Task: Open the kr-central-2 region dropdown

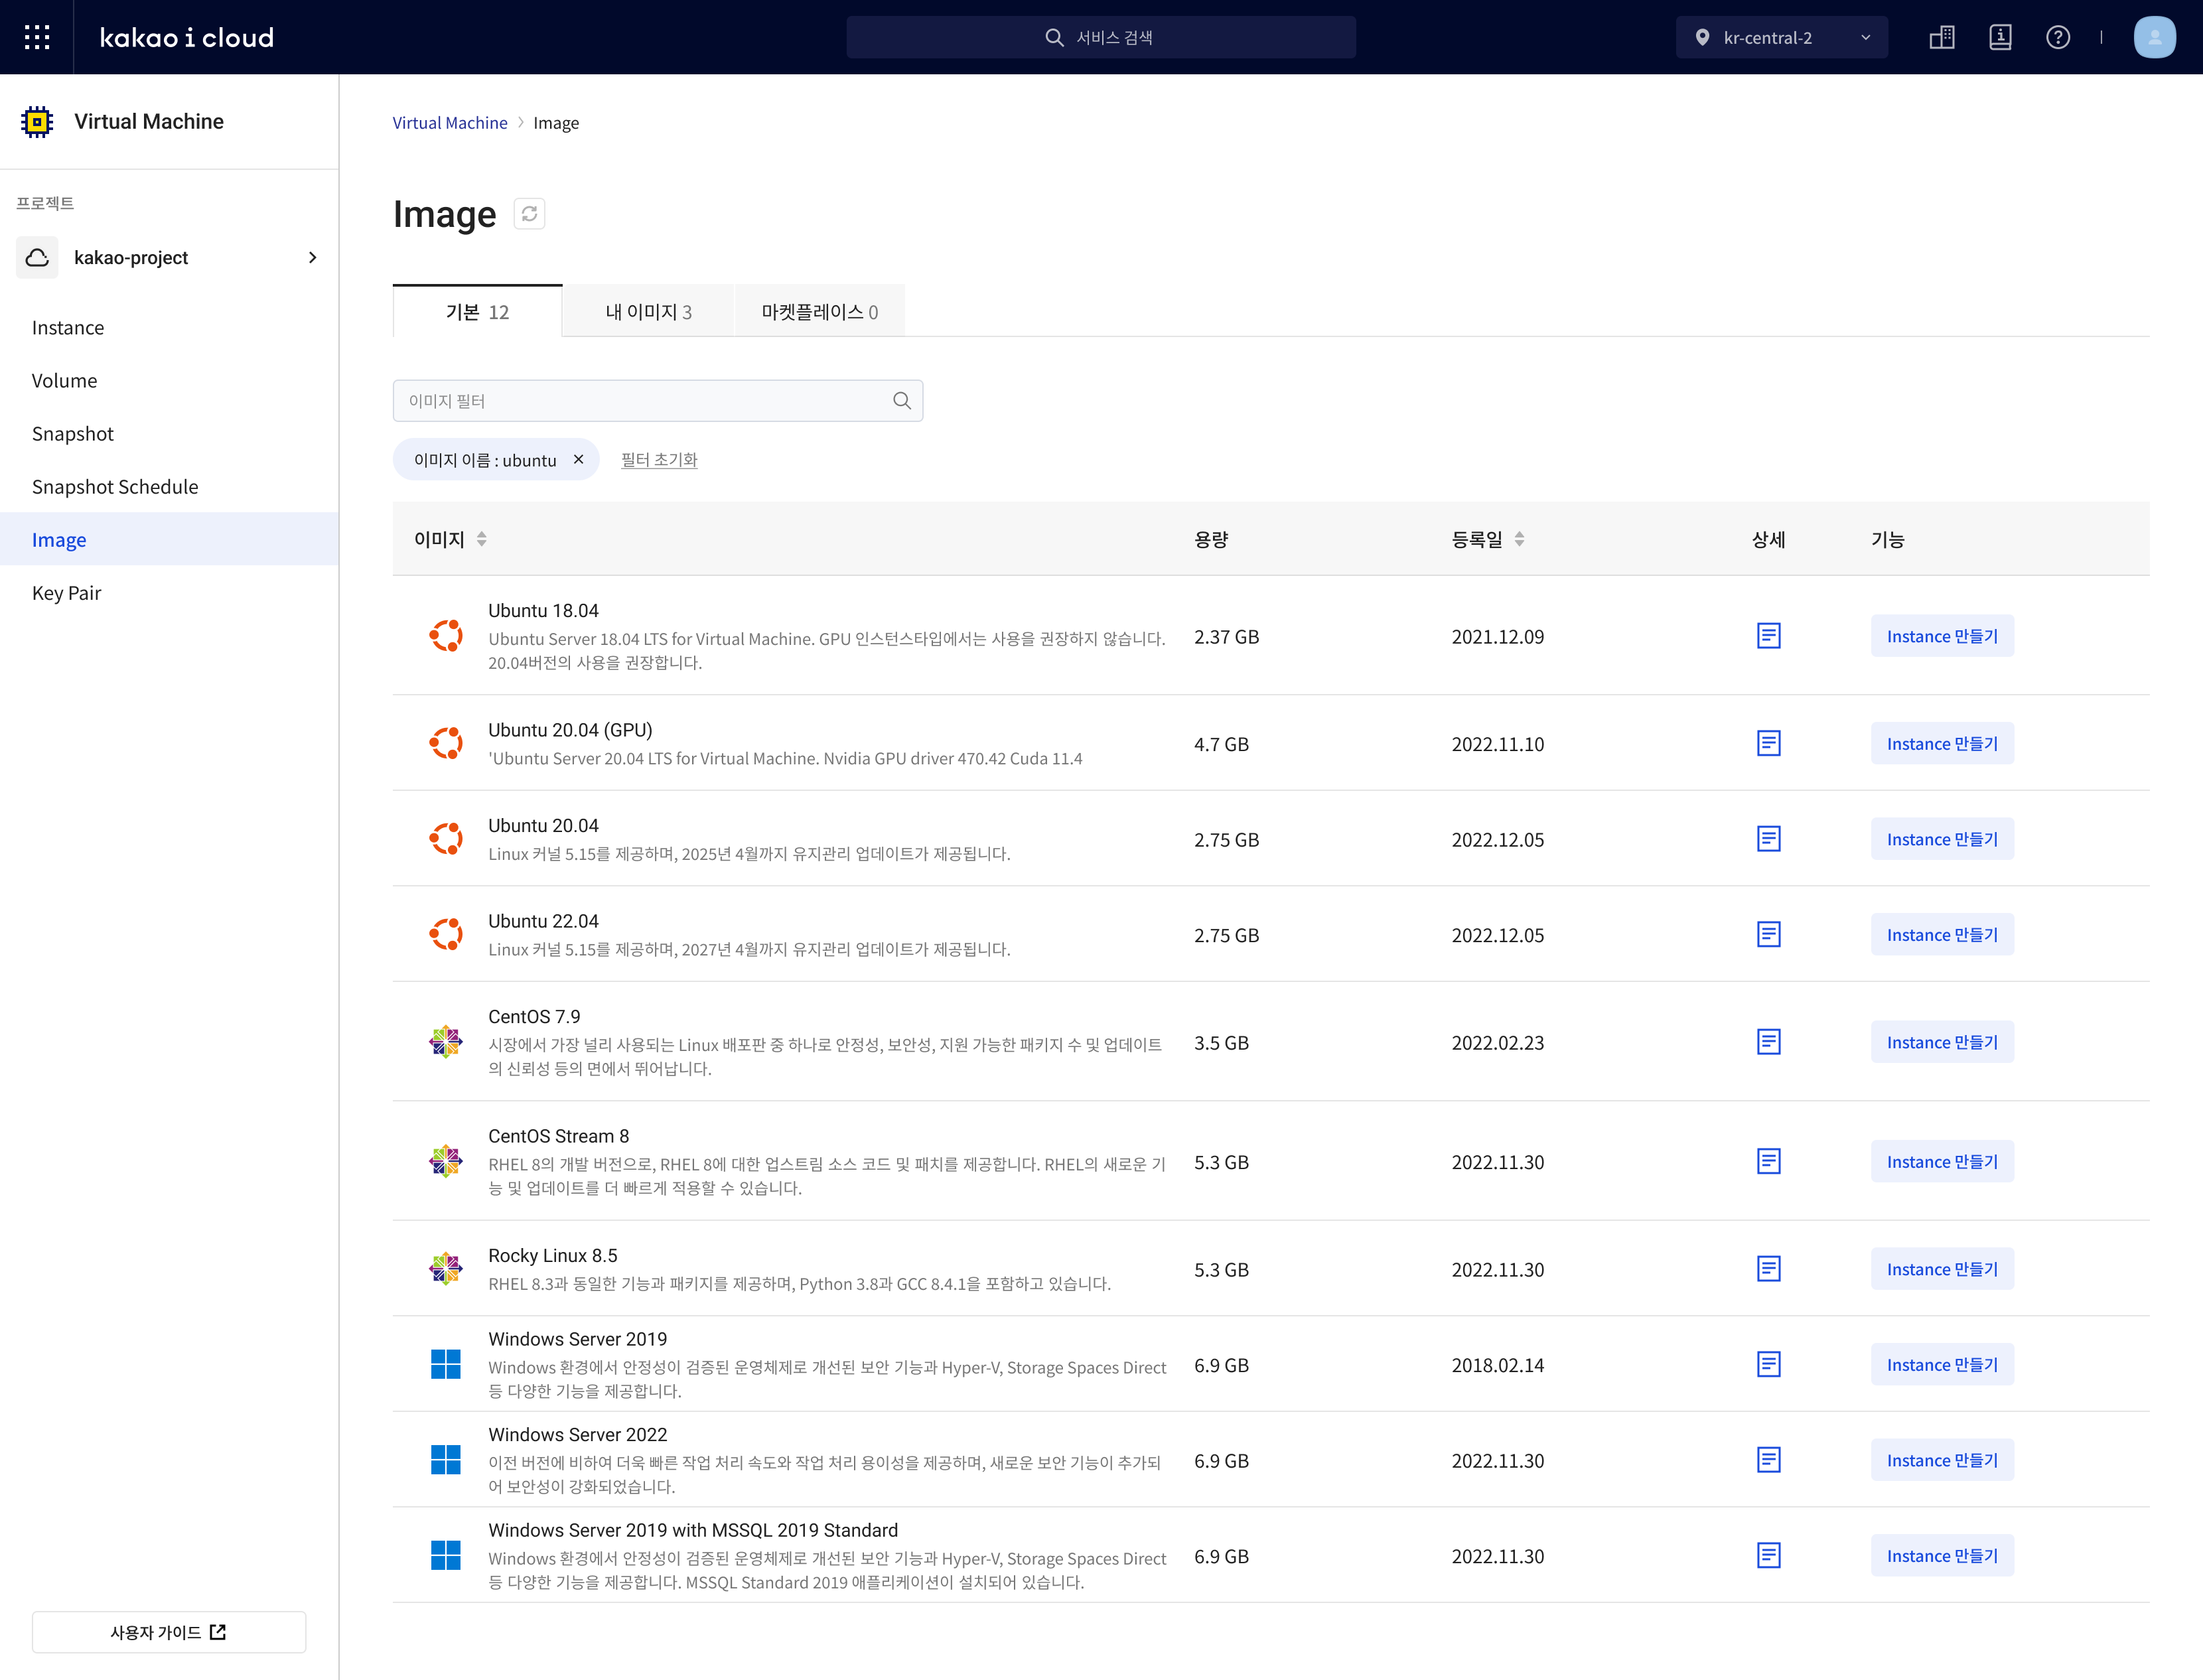Action: pyautogui.click(x=1781, y=37)
